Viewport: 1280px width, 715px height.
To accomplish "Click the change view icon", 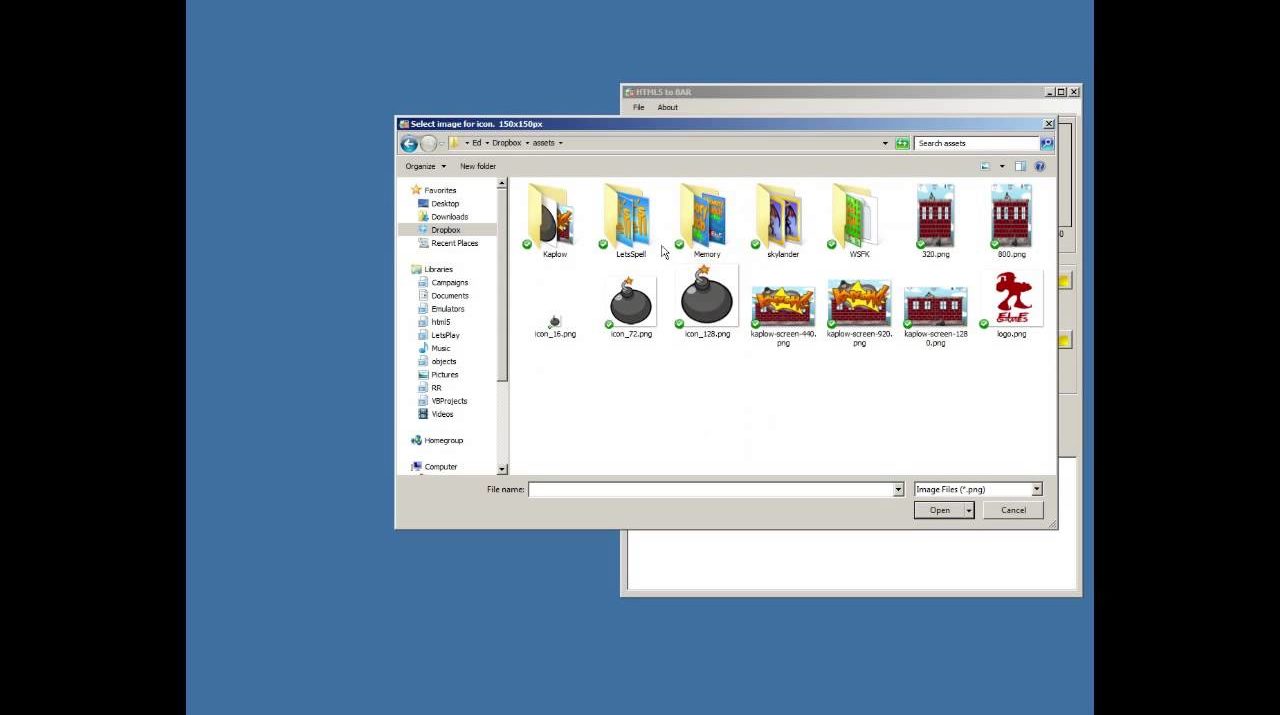I will click(x=985, y=167).
